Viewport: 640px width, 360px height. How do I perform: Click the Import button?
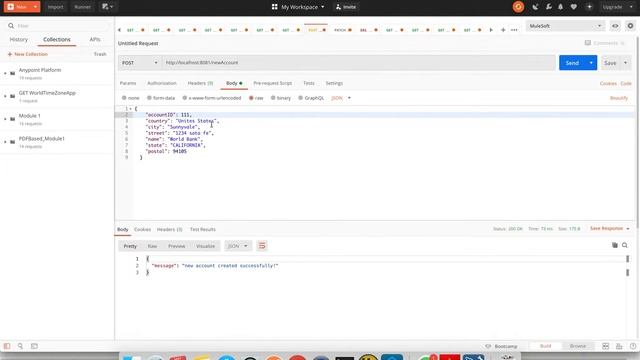coord(56,7)
